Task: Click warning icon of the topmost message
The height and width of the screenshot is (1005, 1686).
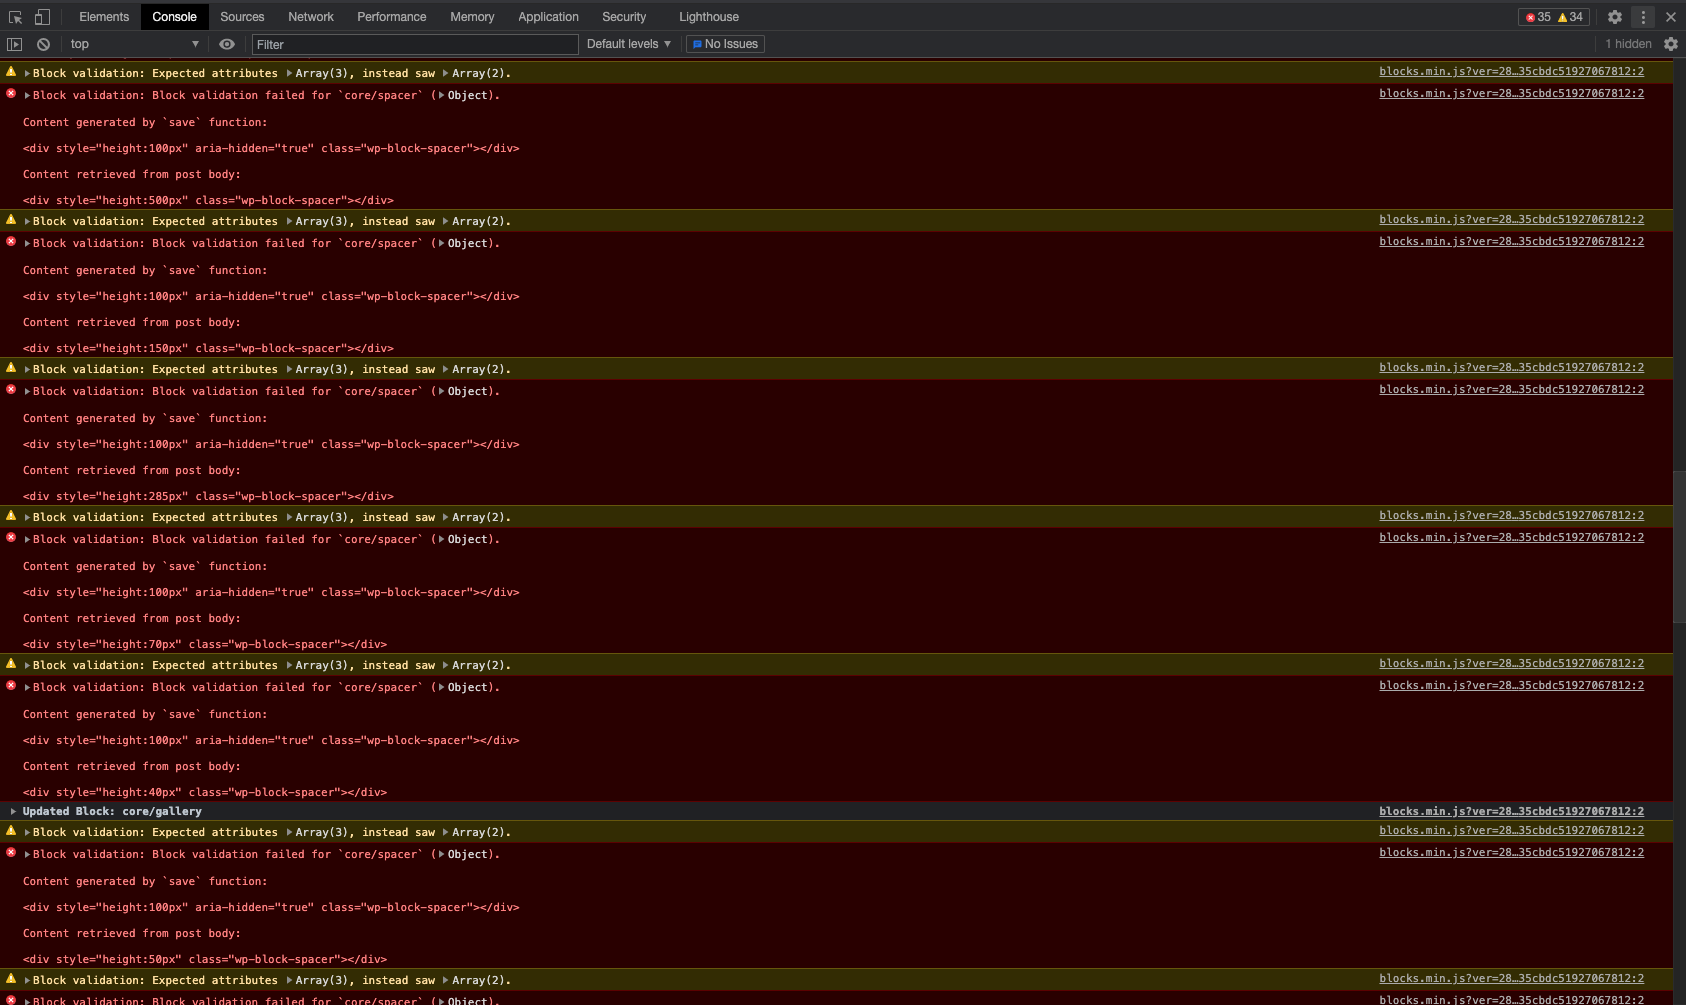Action: pyautogui.click(x=11, y=72)
